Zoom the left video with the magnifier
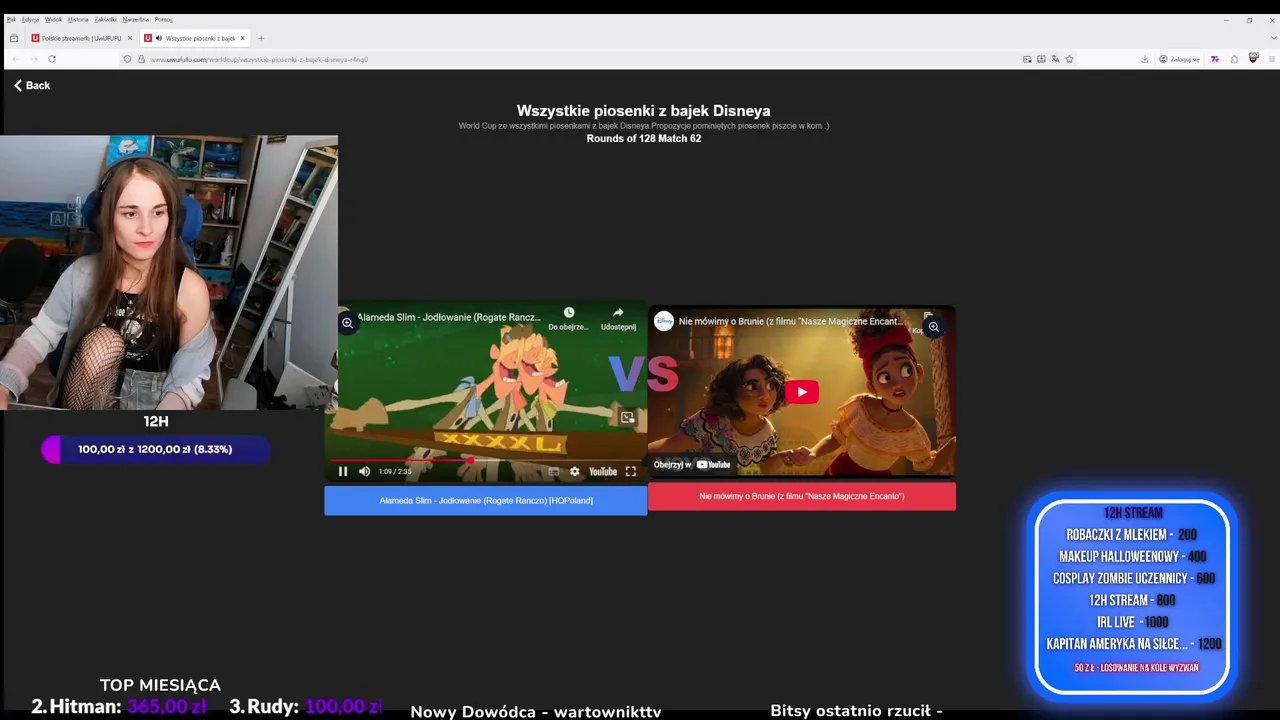 [x=347, y=323]
